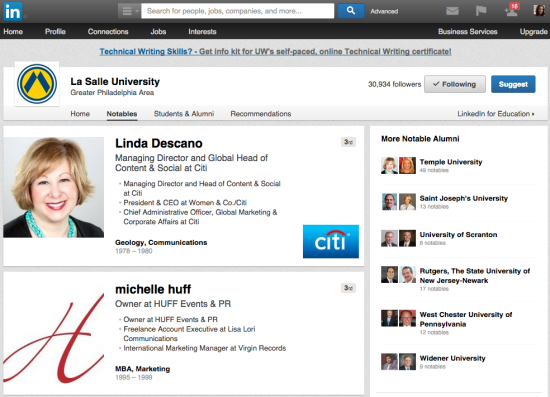Go to Home in the main navigation bar
The image size is (550, 397).
[x=13, y=32]
